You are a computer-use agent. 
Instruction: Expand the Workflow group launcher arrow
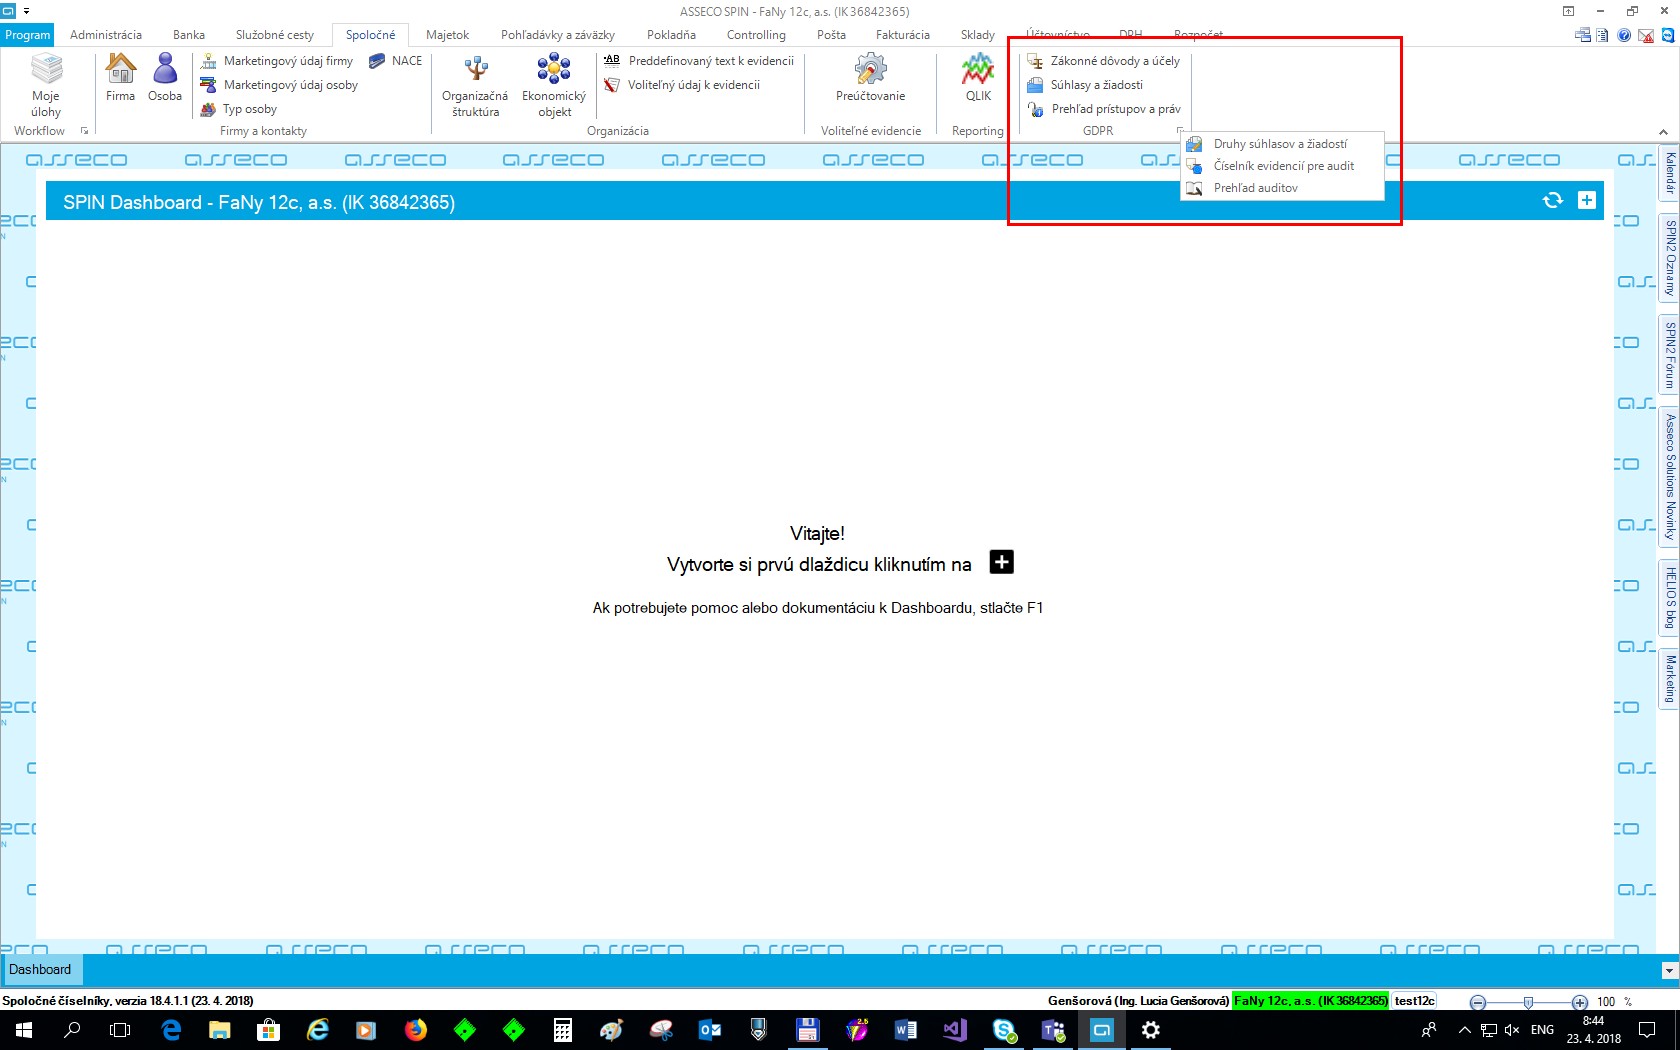pyautogui.click(x=84, y=131)
